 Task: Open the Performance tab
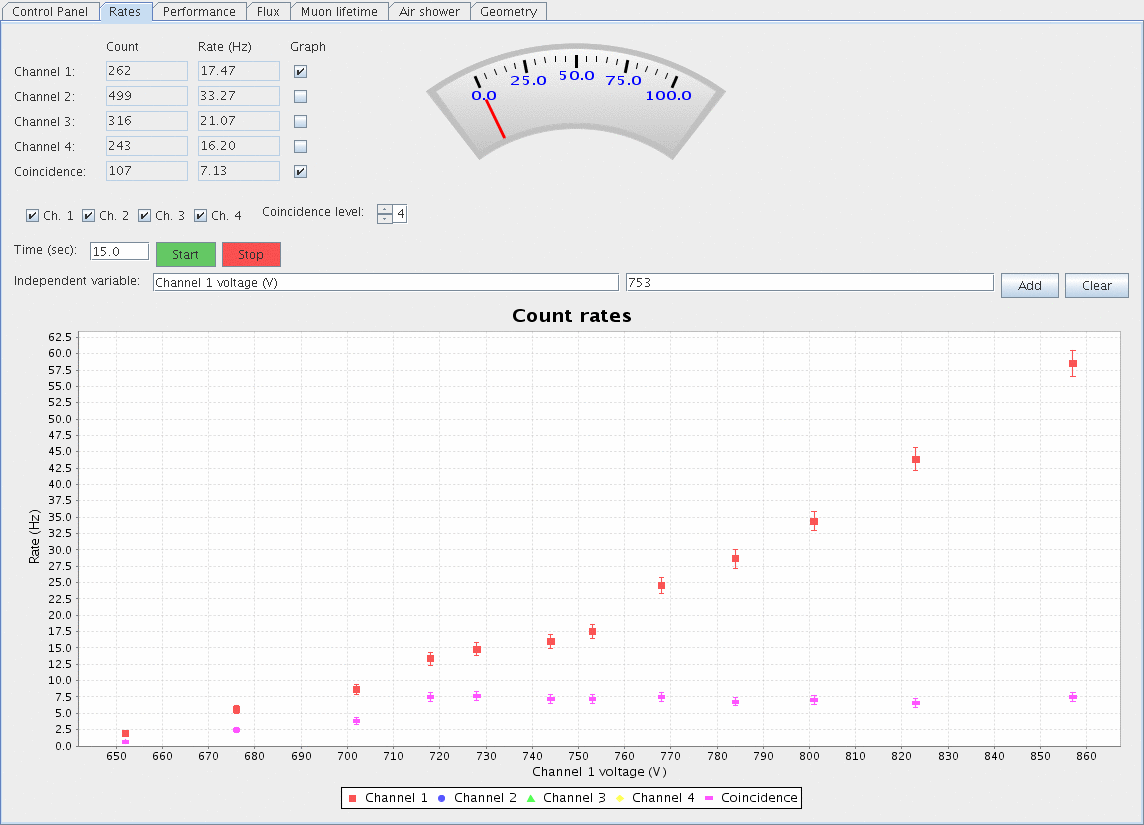click(x=199, y=12)
